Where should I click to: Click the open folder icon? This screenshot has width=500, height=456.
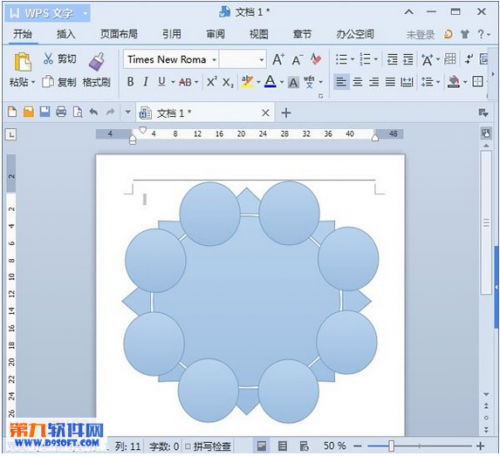(29, 112)
